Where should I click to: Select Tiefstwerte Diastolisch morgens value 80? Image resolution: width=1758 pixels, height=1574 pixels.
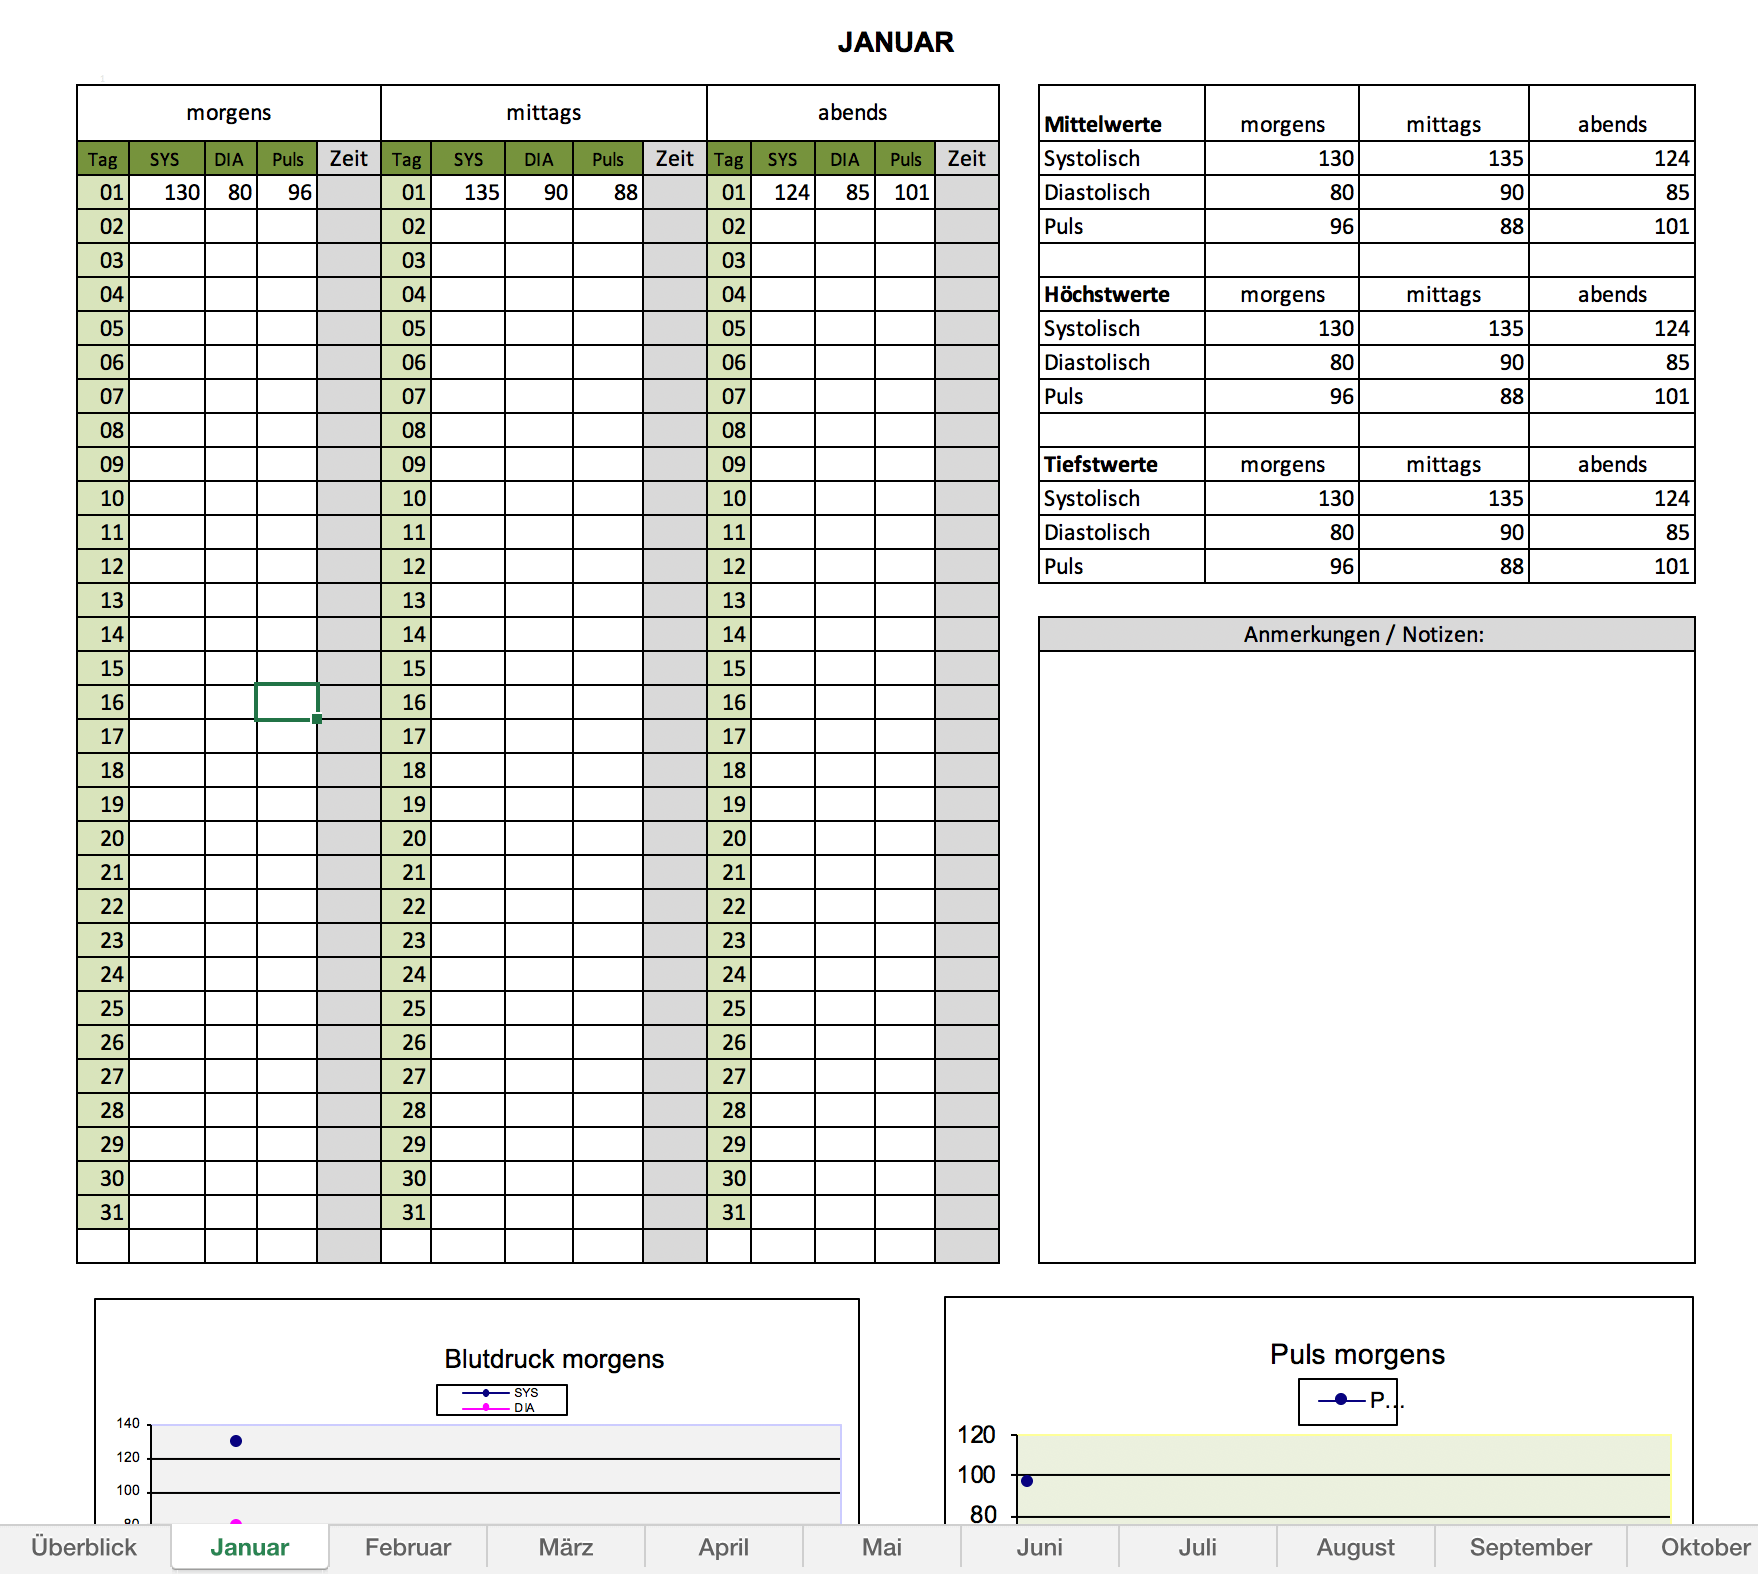tap(1282, 532)
